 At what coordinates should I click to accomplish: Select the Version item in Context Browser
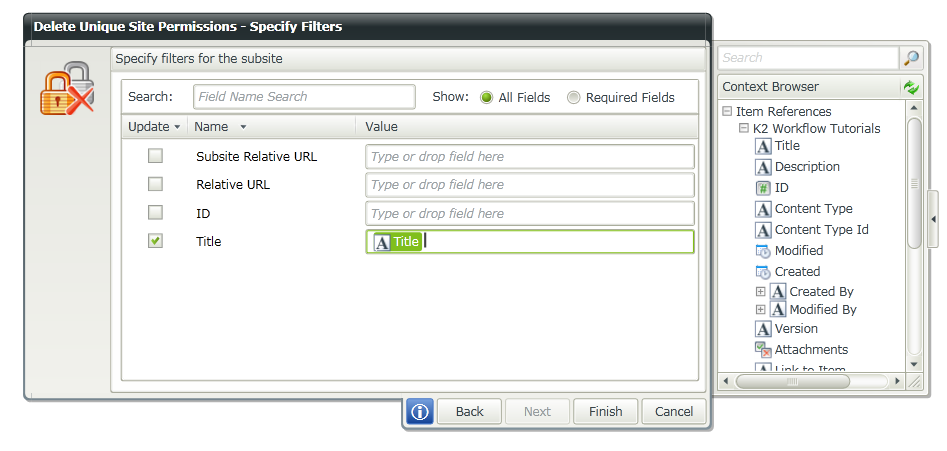tap(796, 329)
